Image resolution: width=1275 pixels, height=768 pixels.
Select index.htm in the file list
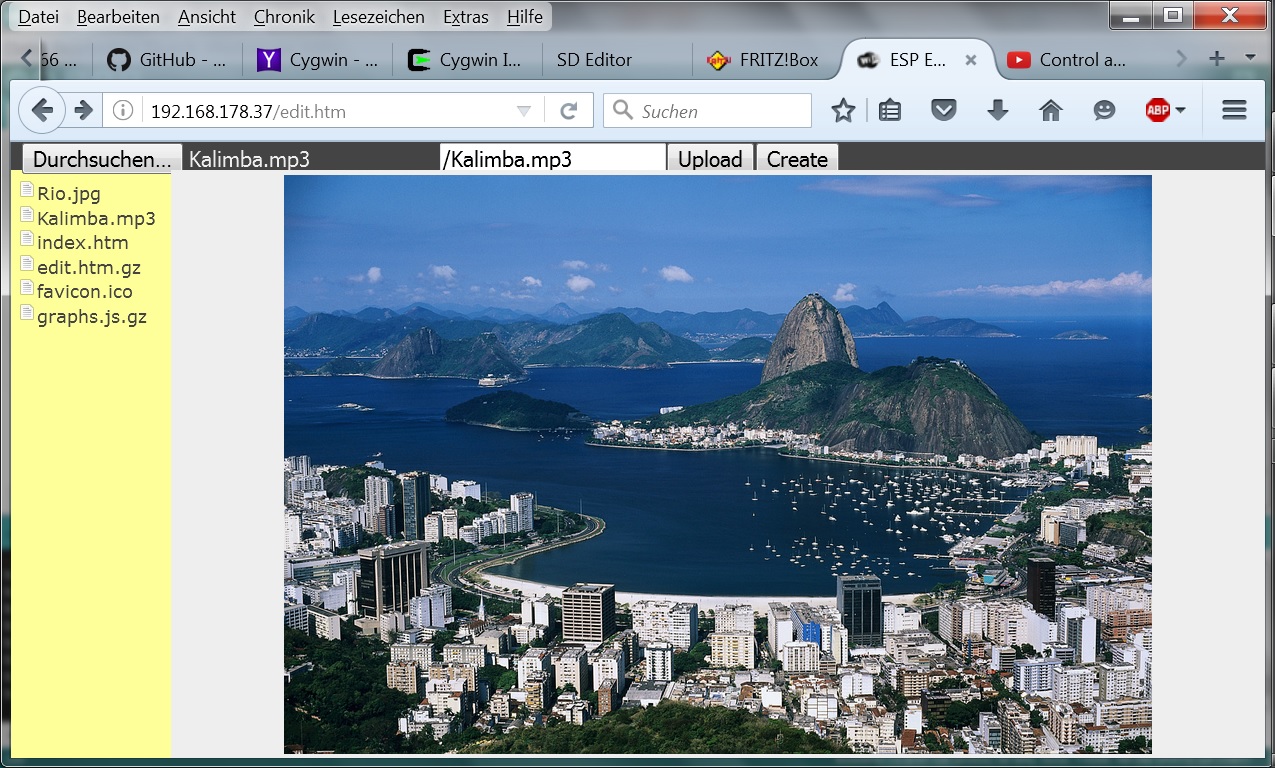pos(82,242)
